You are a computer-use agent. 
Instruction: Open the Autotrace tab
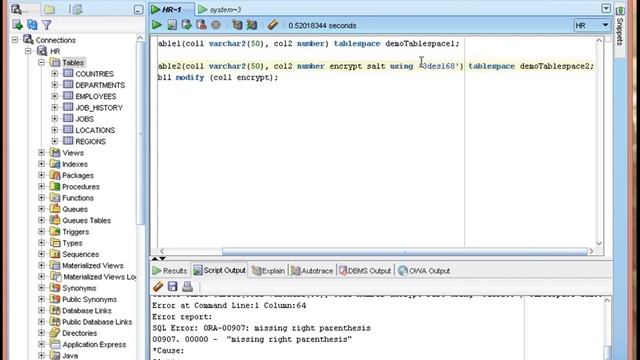click(x=312, y=271)
